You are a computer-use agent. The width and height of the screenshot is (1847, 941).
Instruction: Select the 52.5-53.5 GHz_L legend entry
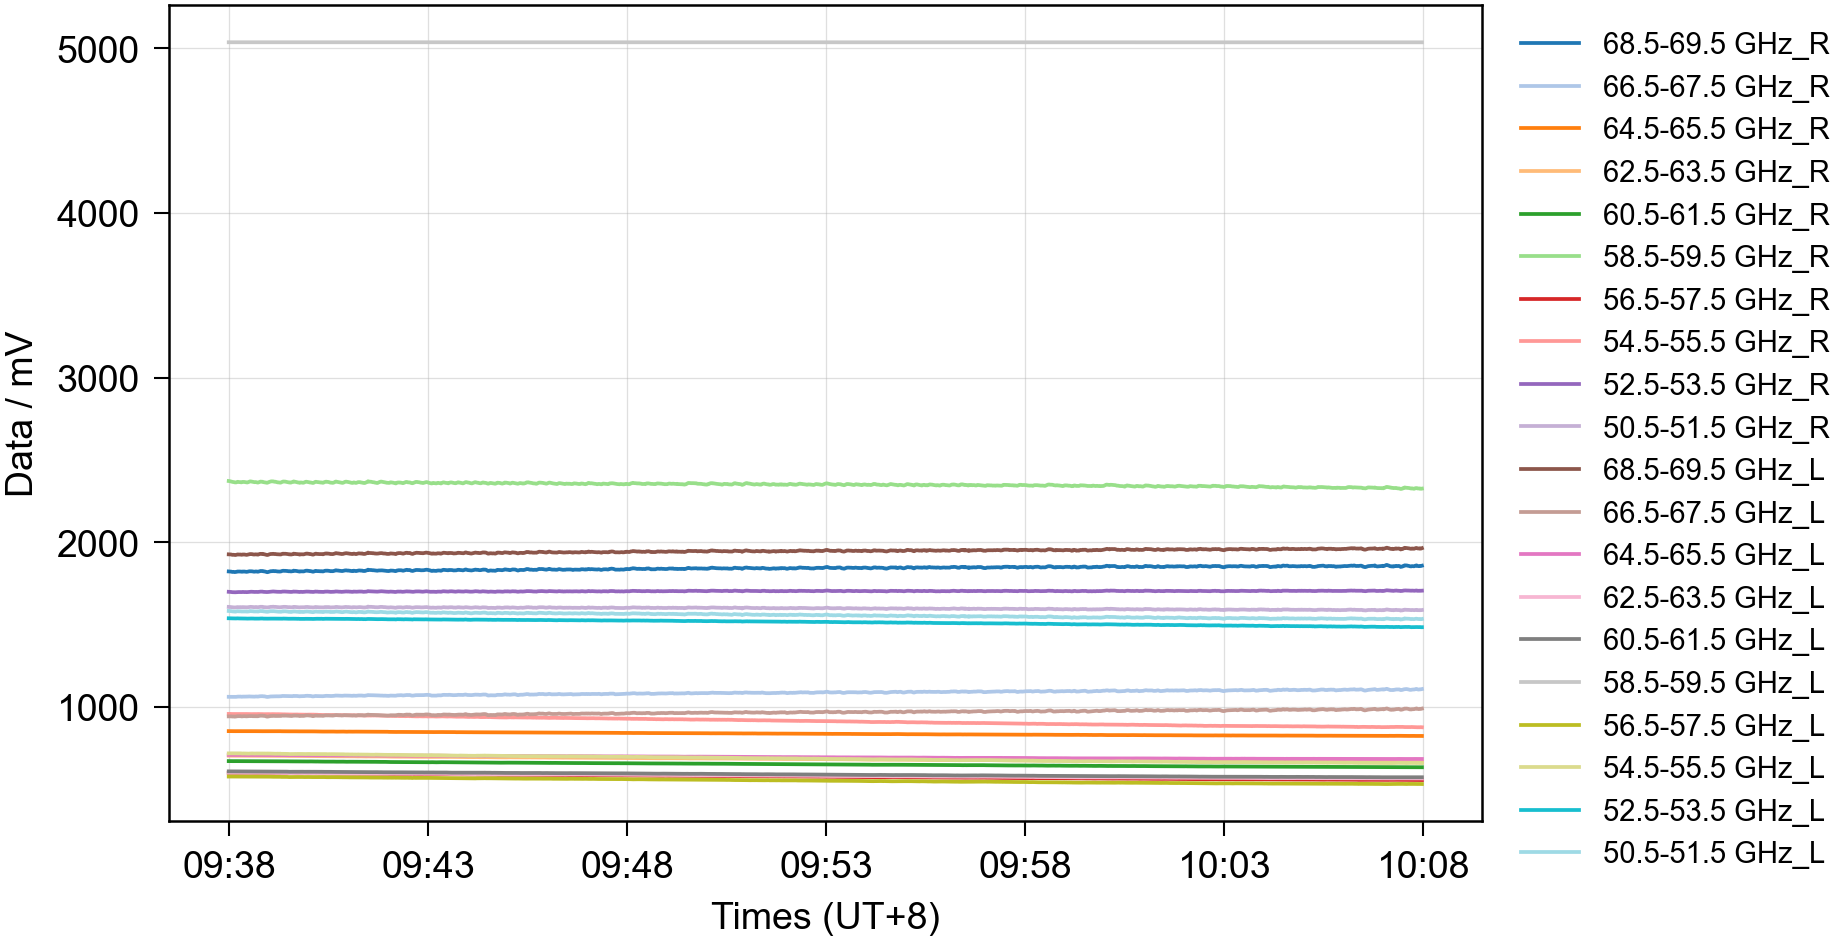pos(1713,810)
